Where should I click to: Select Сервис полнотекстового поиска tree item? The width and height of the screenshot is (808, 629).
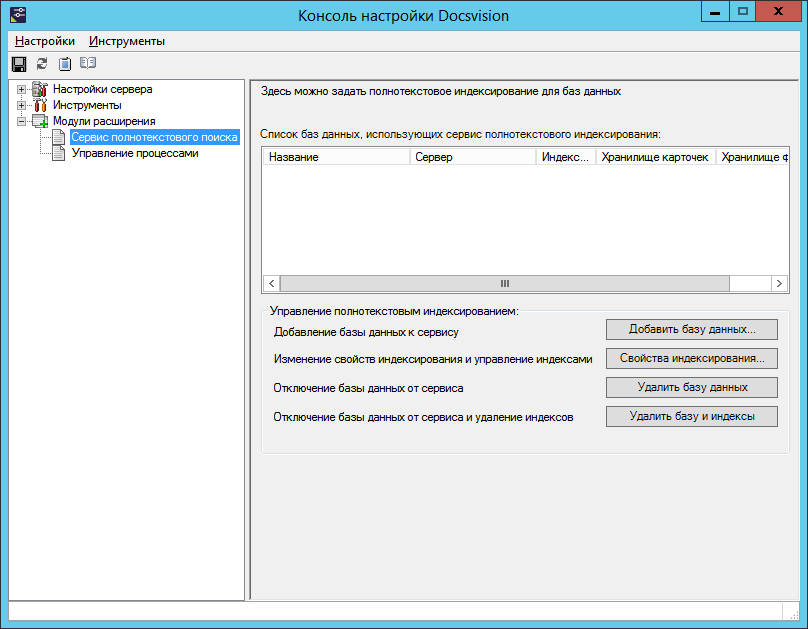[x=154, y=137]
